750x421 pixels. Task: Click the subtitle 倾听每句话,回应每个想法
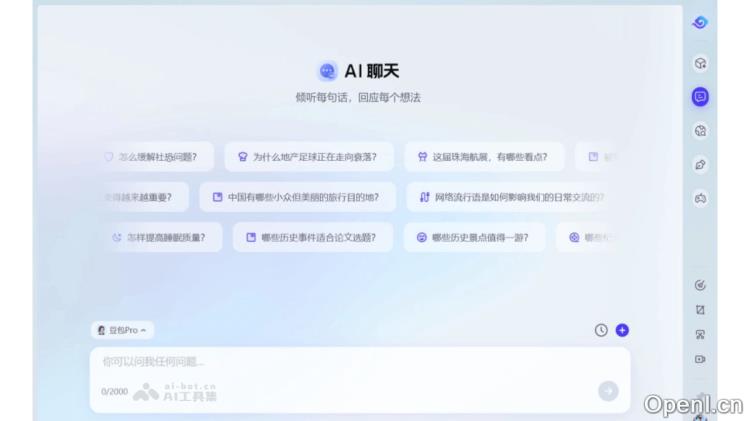(358, 98)
